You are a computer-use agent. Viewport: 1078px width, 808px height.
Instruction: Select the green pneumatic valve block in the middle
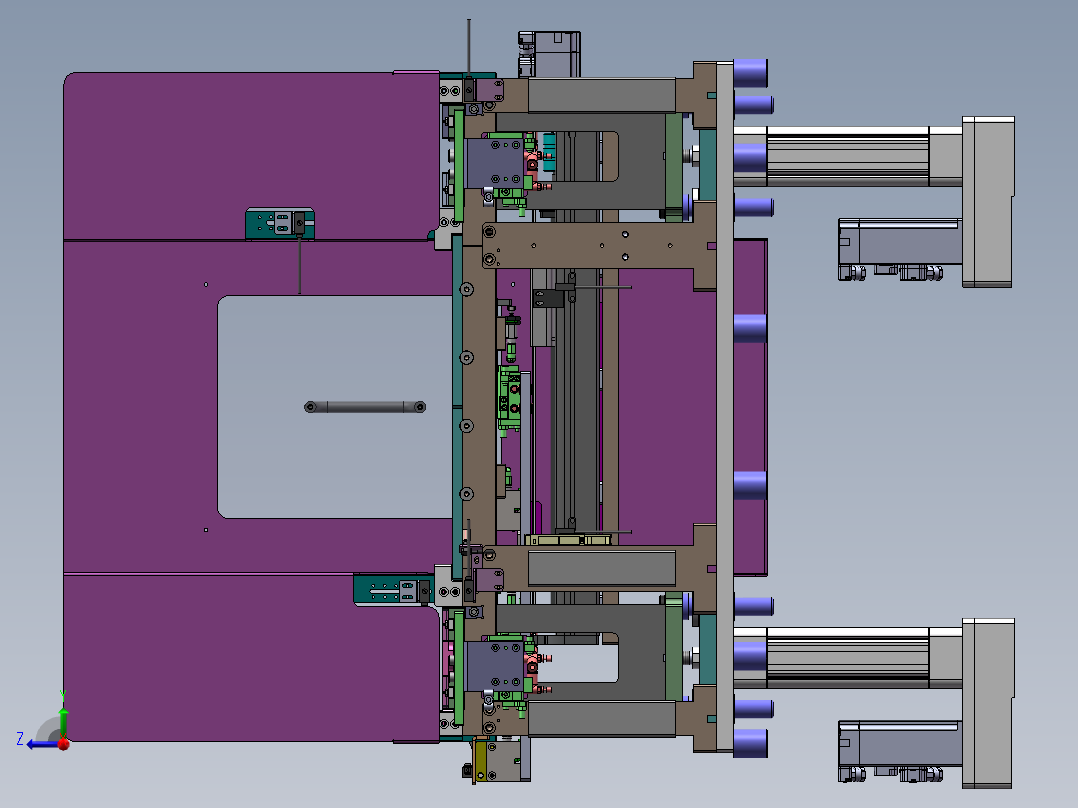(x=510, y=400)
